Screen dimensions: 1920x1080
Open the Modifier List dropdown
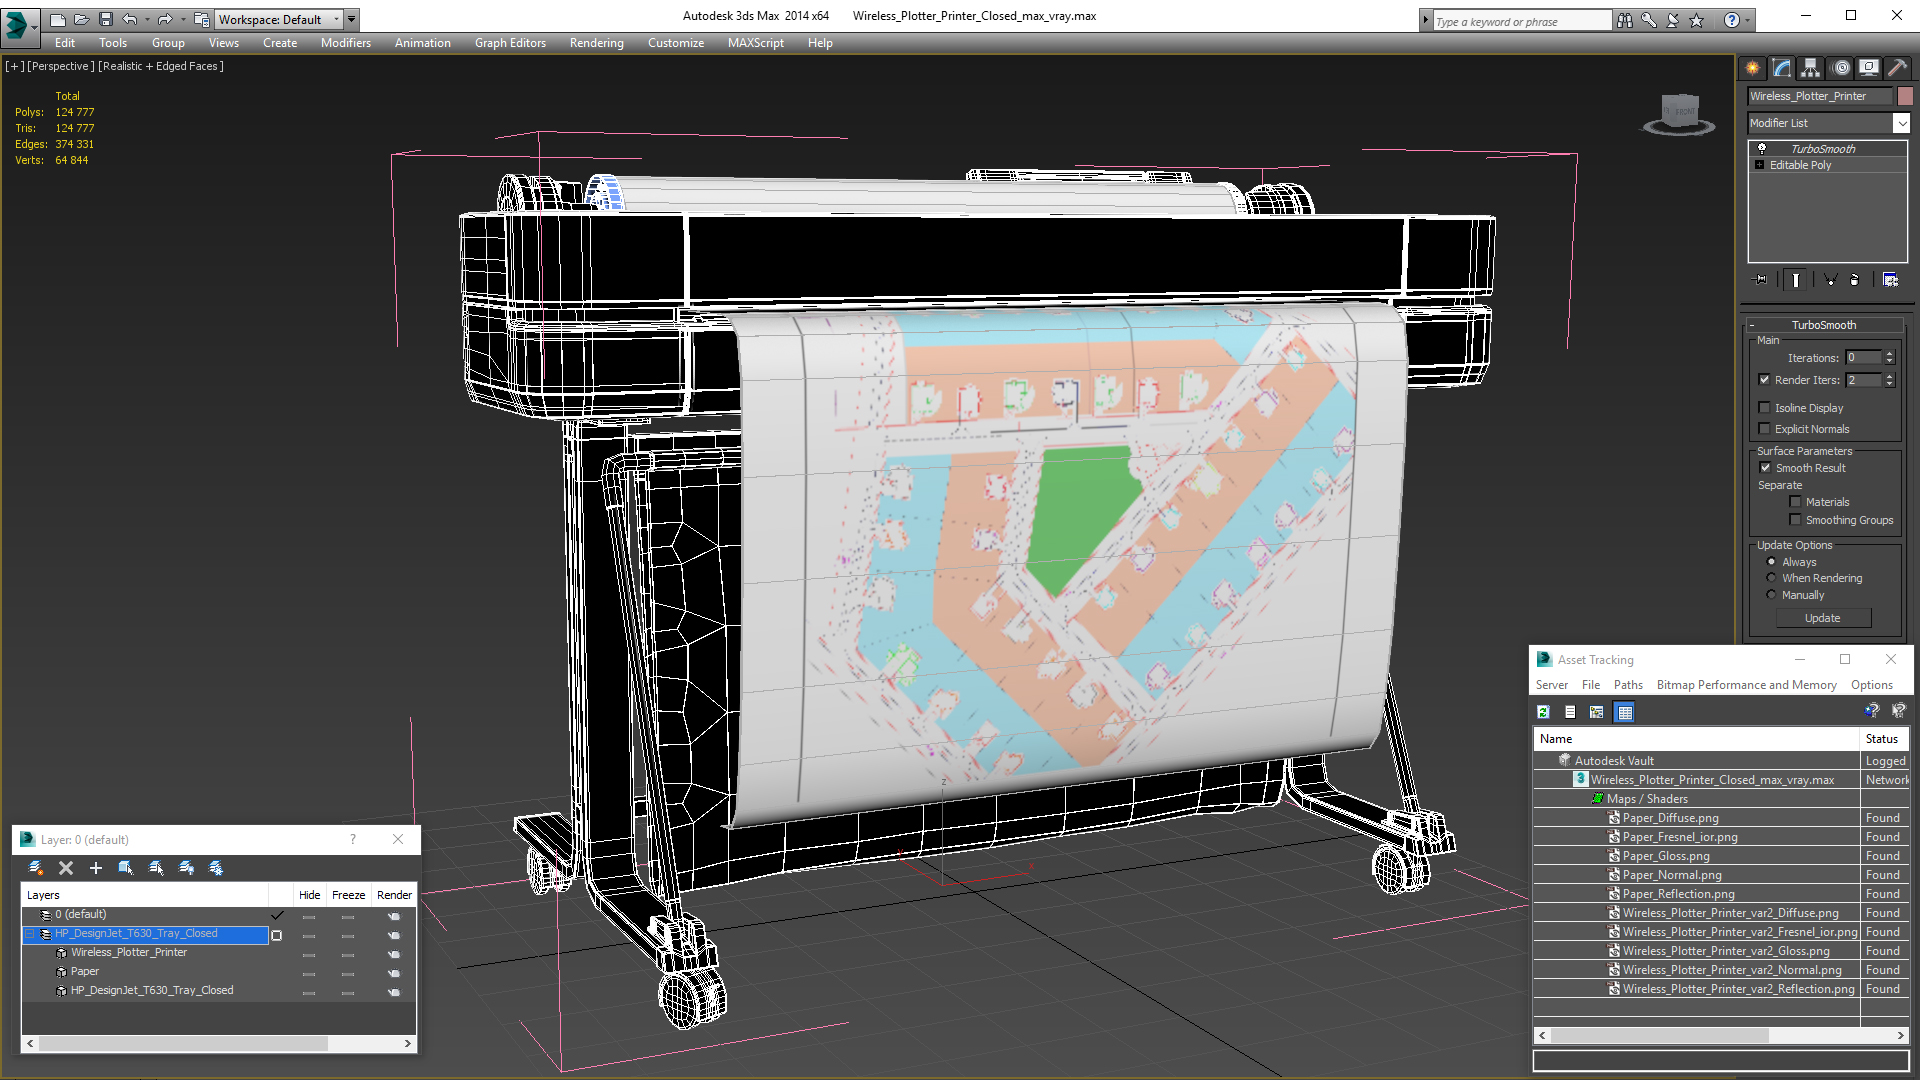(1901, 123)
